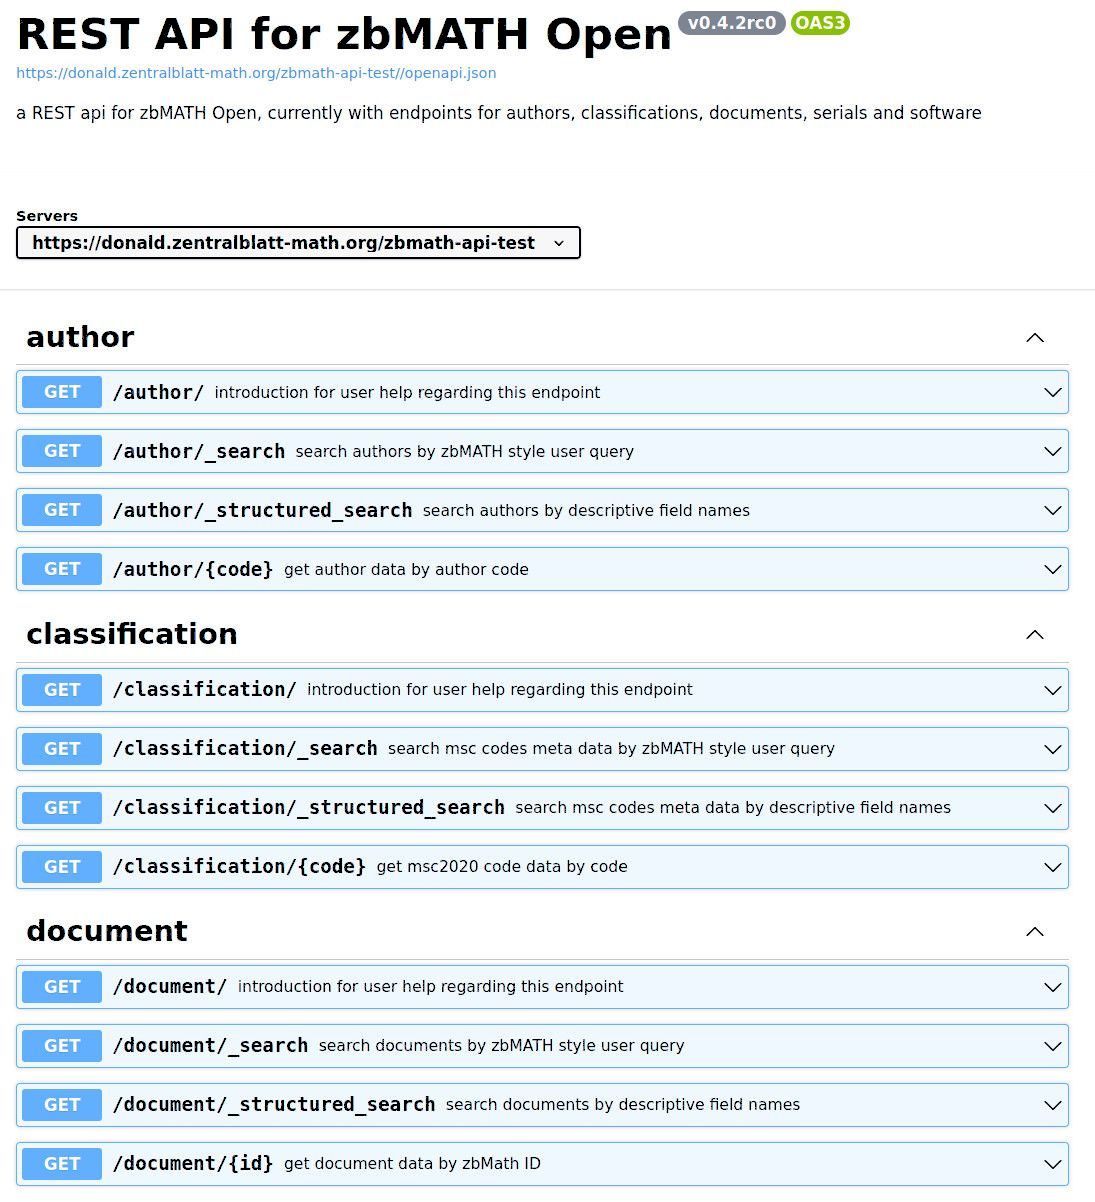Expand /classification/_structured_search chevron
Viewport: 1095px width, 1202px height.
click(x=1052, y=807)
